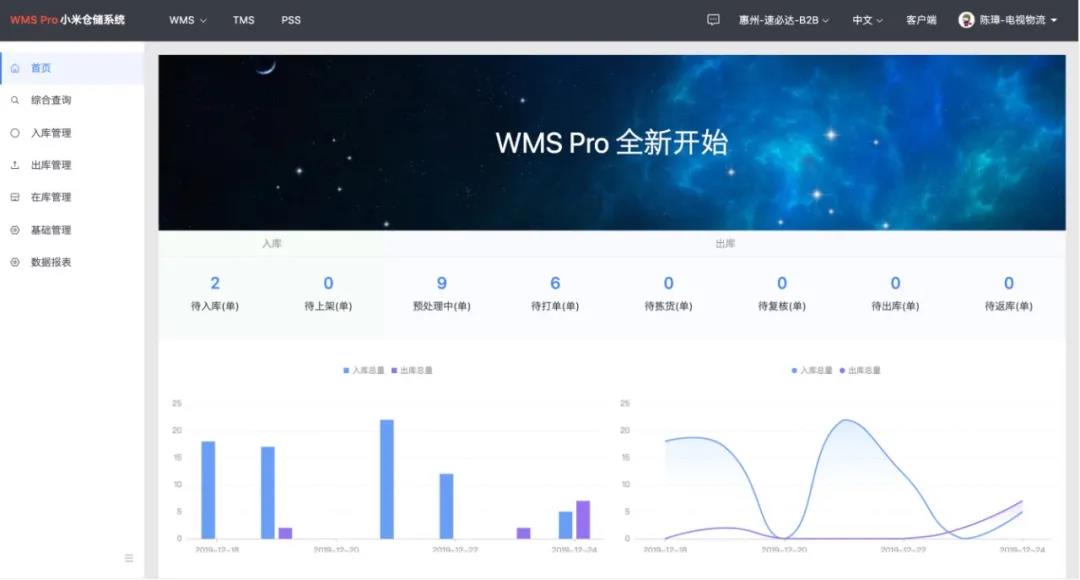Switch to the PSS menu
The width and height of the screenshot is (1080, 580).
291,20
